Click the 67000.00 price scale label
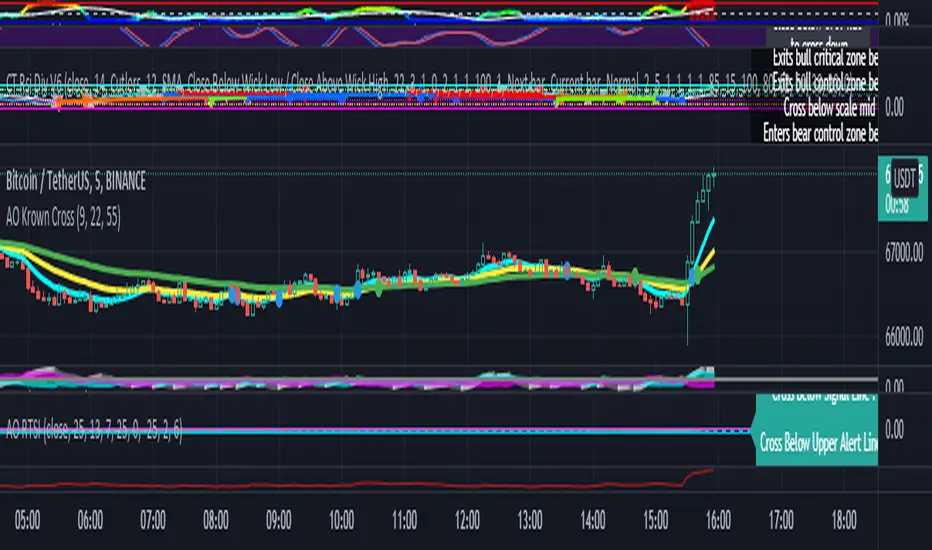 [904, 253]
